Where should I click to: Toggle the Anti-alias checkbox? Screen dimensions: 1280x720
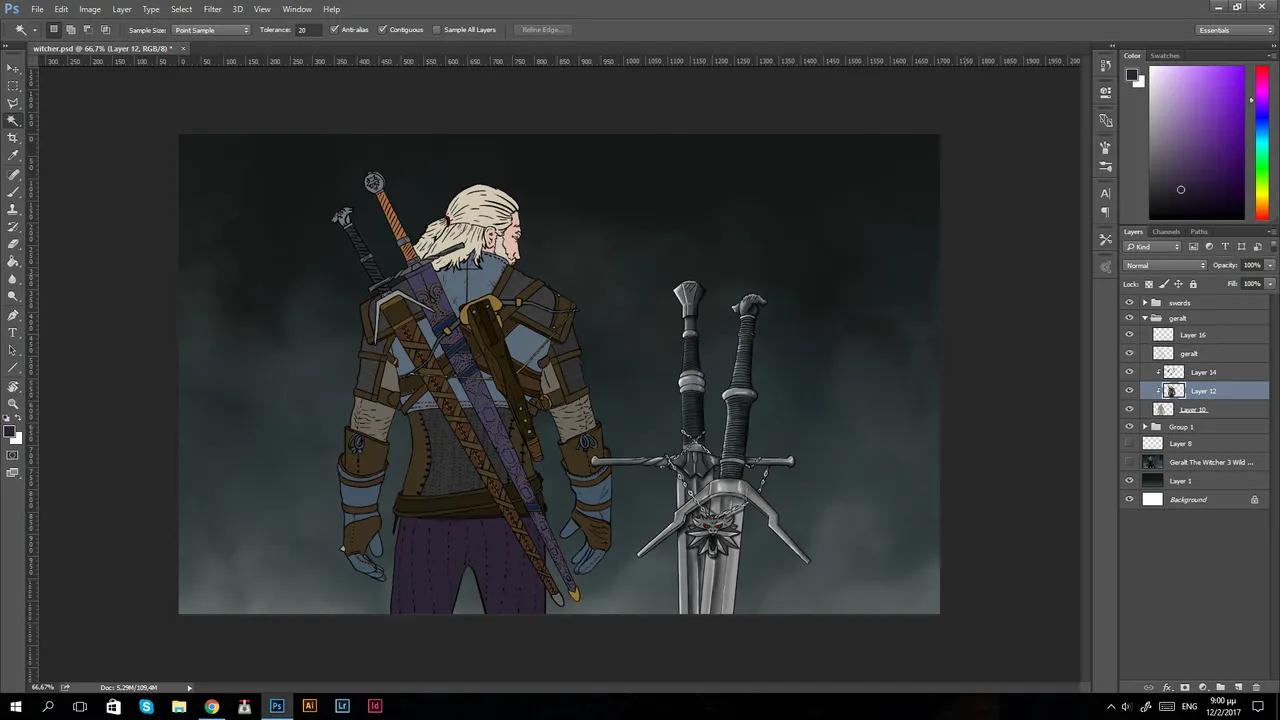point(334,30)
